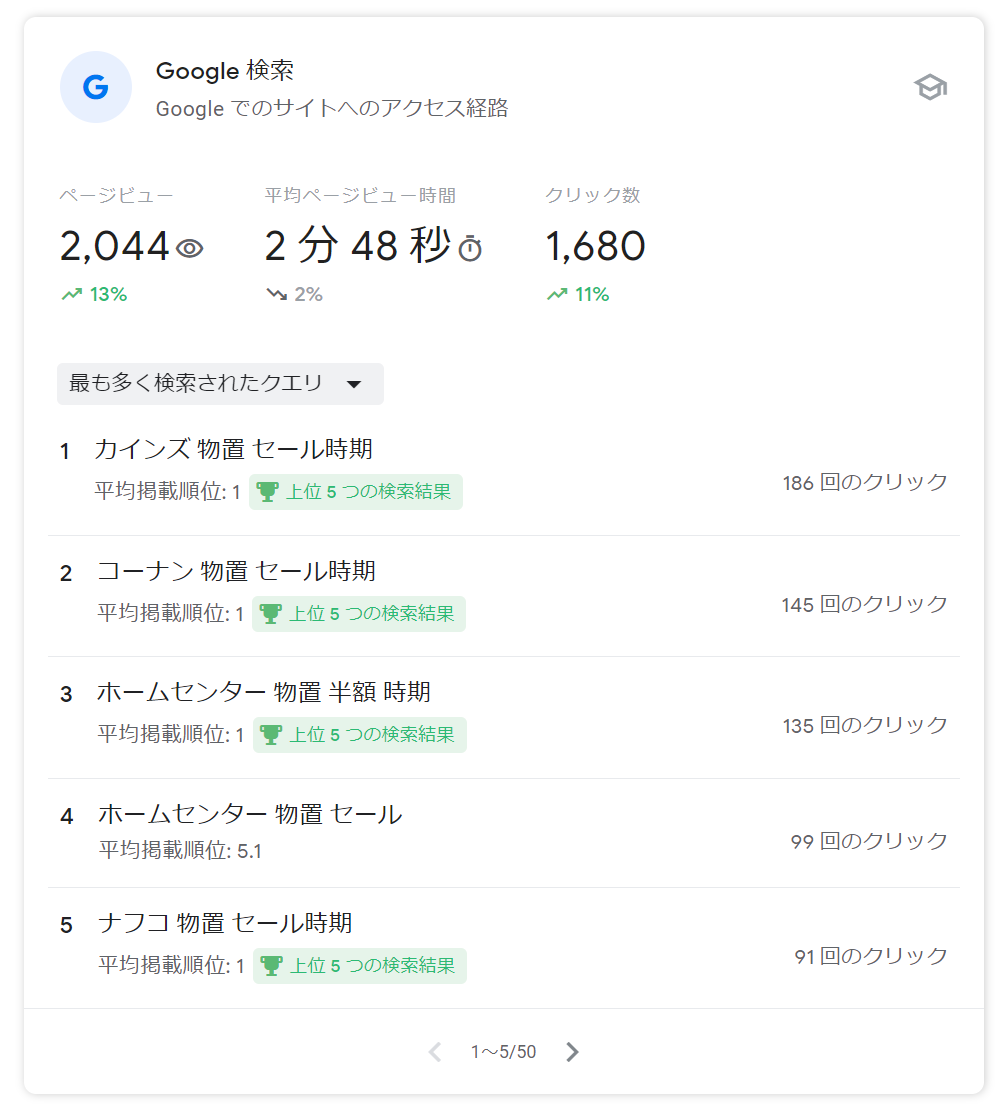The width and height of the screenshot is (1006, 1110).
Task: Click 上位 5 つの検索結果 badge on row 5
Action: coord(360,966)
